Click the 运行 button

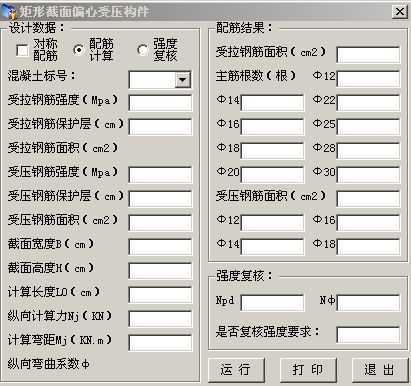(236, 370)
